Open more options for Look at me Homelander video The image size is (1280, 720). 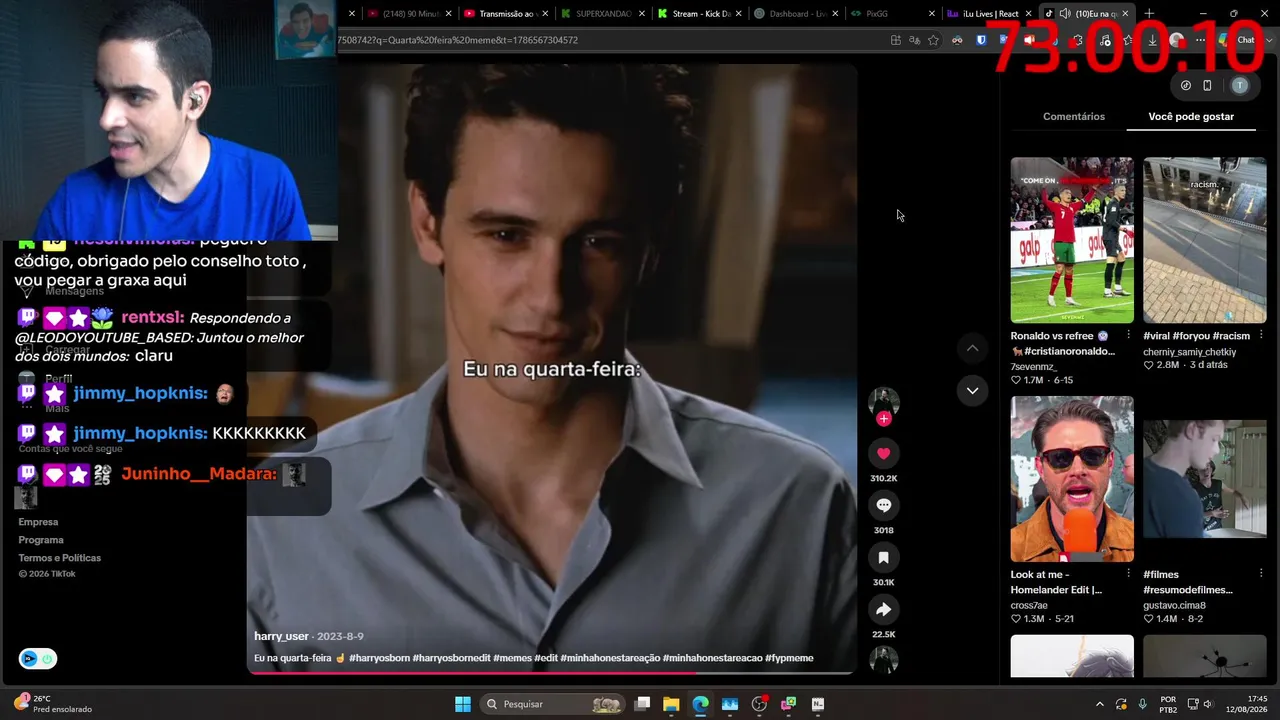(1128, 574)
